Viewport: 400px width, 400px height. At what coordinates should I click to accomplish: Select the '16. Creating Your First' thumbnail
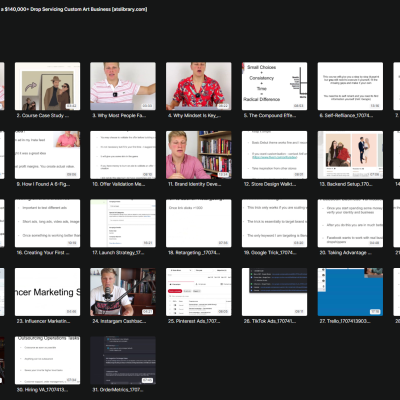(47, 223)
